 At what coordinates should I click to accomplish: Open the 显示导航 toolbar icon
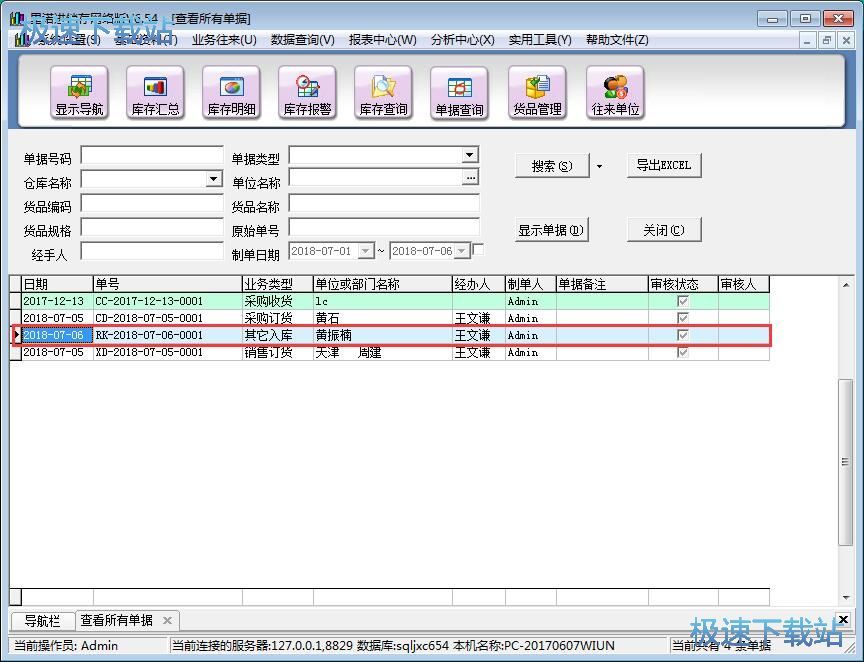(x=79, y=92)
